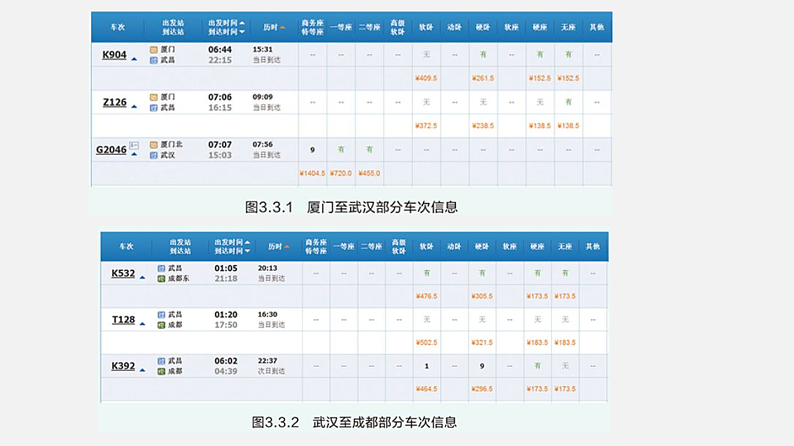The width and height of the screenshot is (794, 446).
Task: Click 厦门北 origin-station icon in G2046 row
Action: (153, 145)
